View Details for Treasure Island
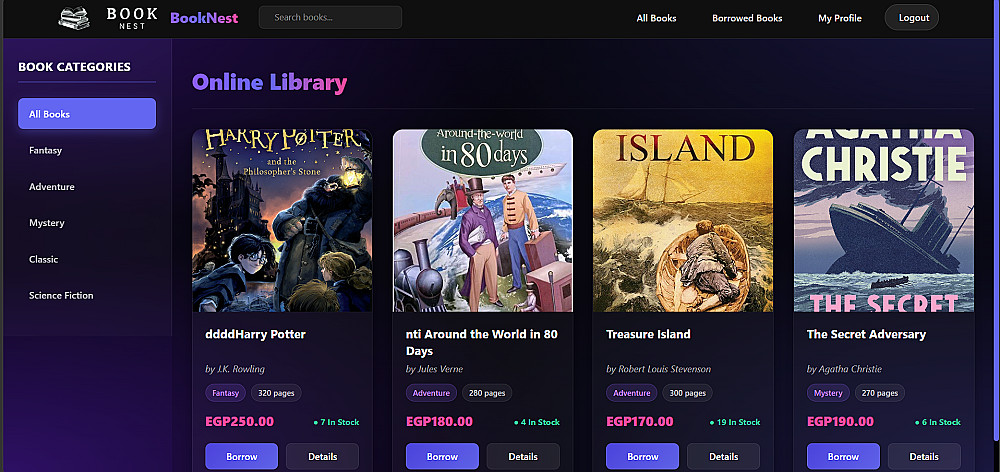 pos(723,457)
